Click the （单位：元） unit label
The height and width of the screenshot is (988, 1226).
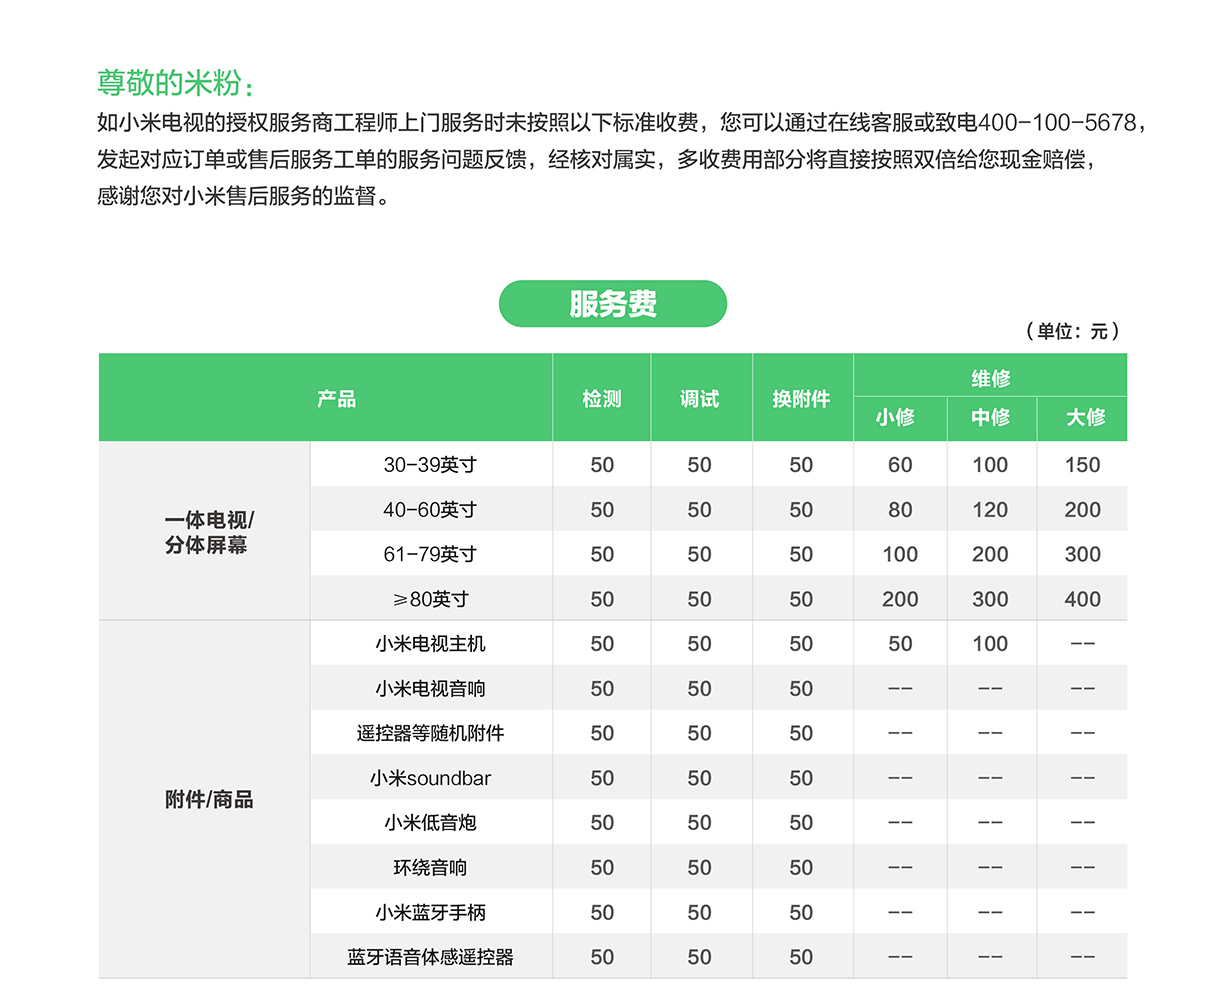(x=1072, y=331)
